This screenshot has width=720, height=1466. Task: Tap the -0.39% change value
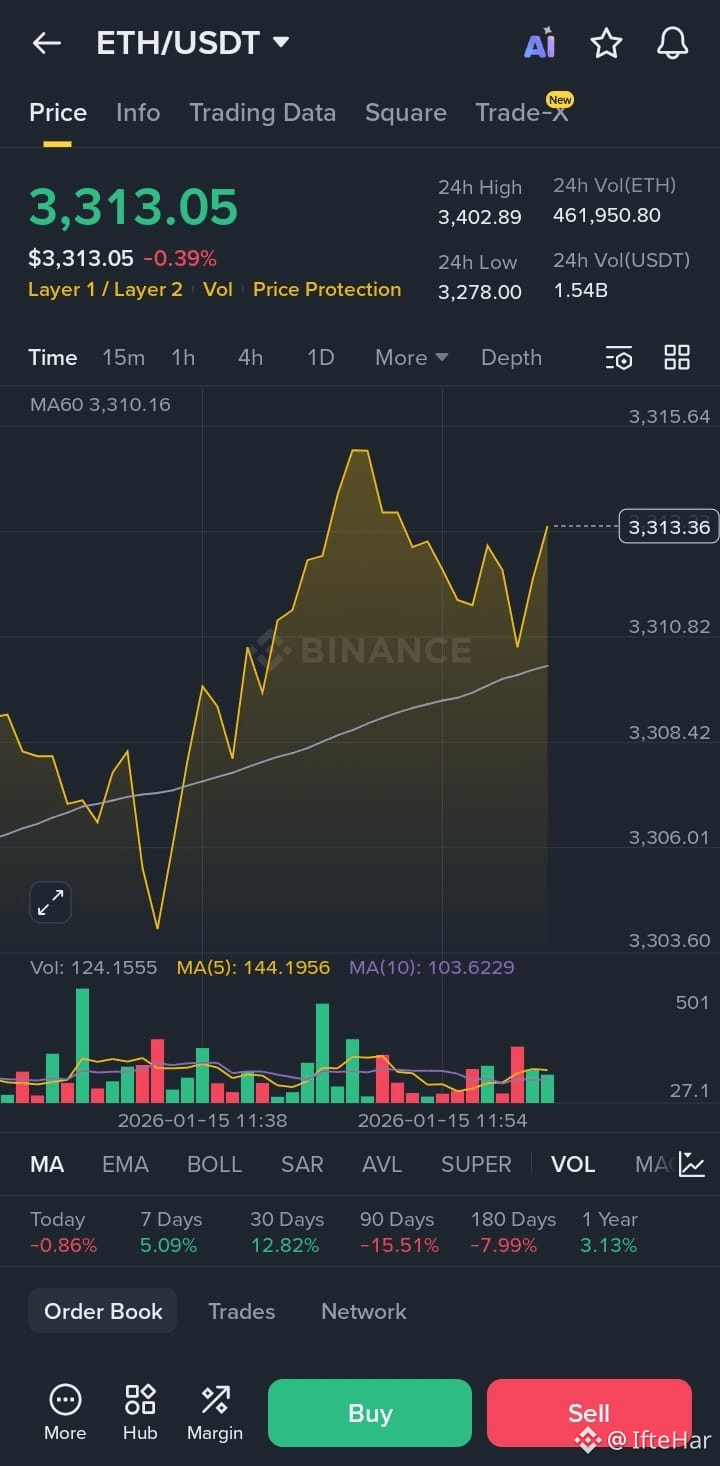pos(180,259)
